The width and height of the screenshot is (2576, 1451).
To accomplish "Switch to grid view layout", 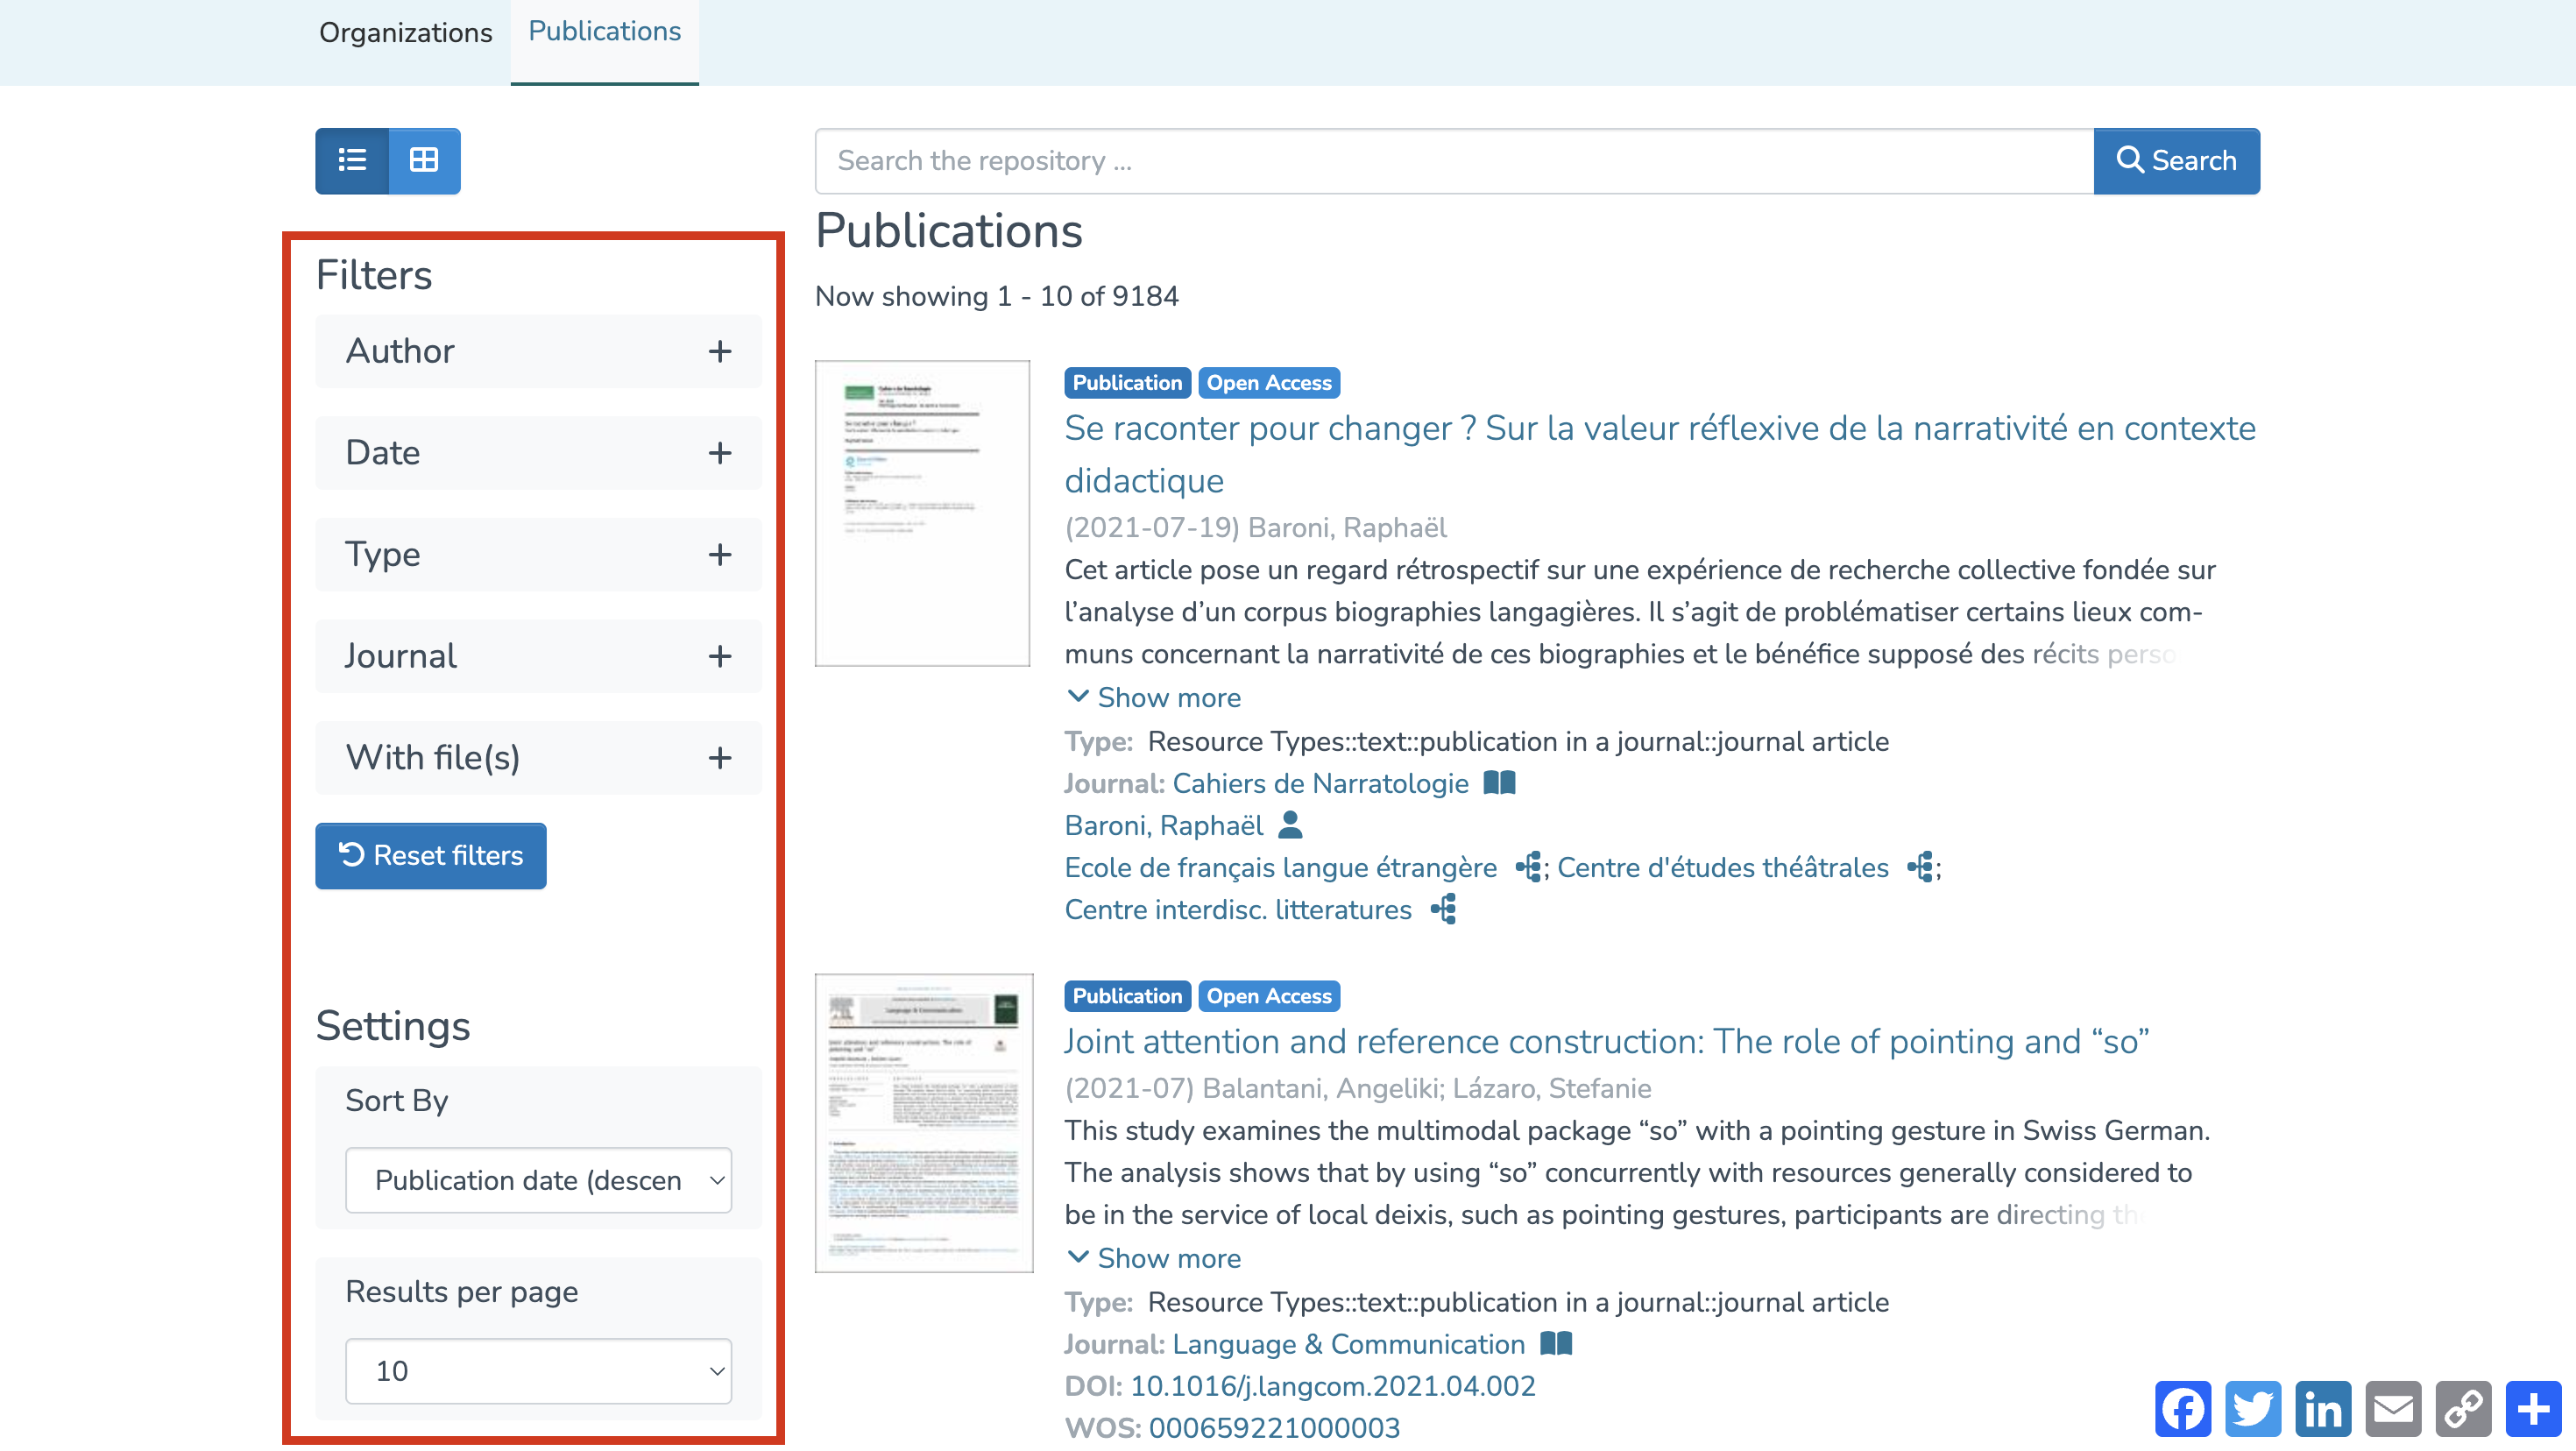I will click(x=424, y=160).
